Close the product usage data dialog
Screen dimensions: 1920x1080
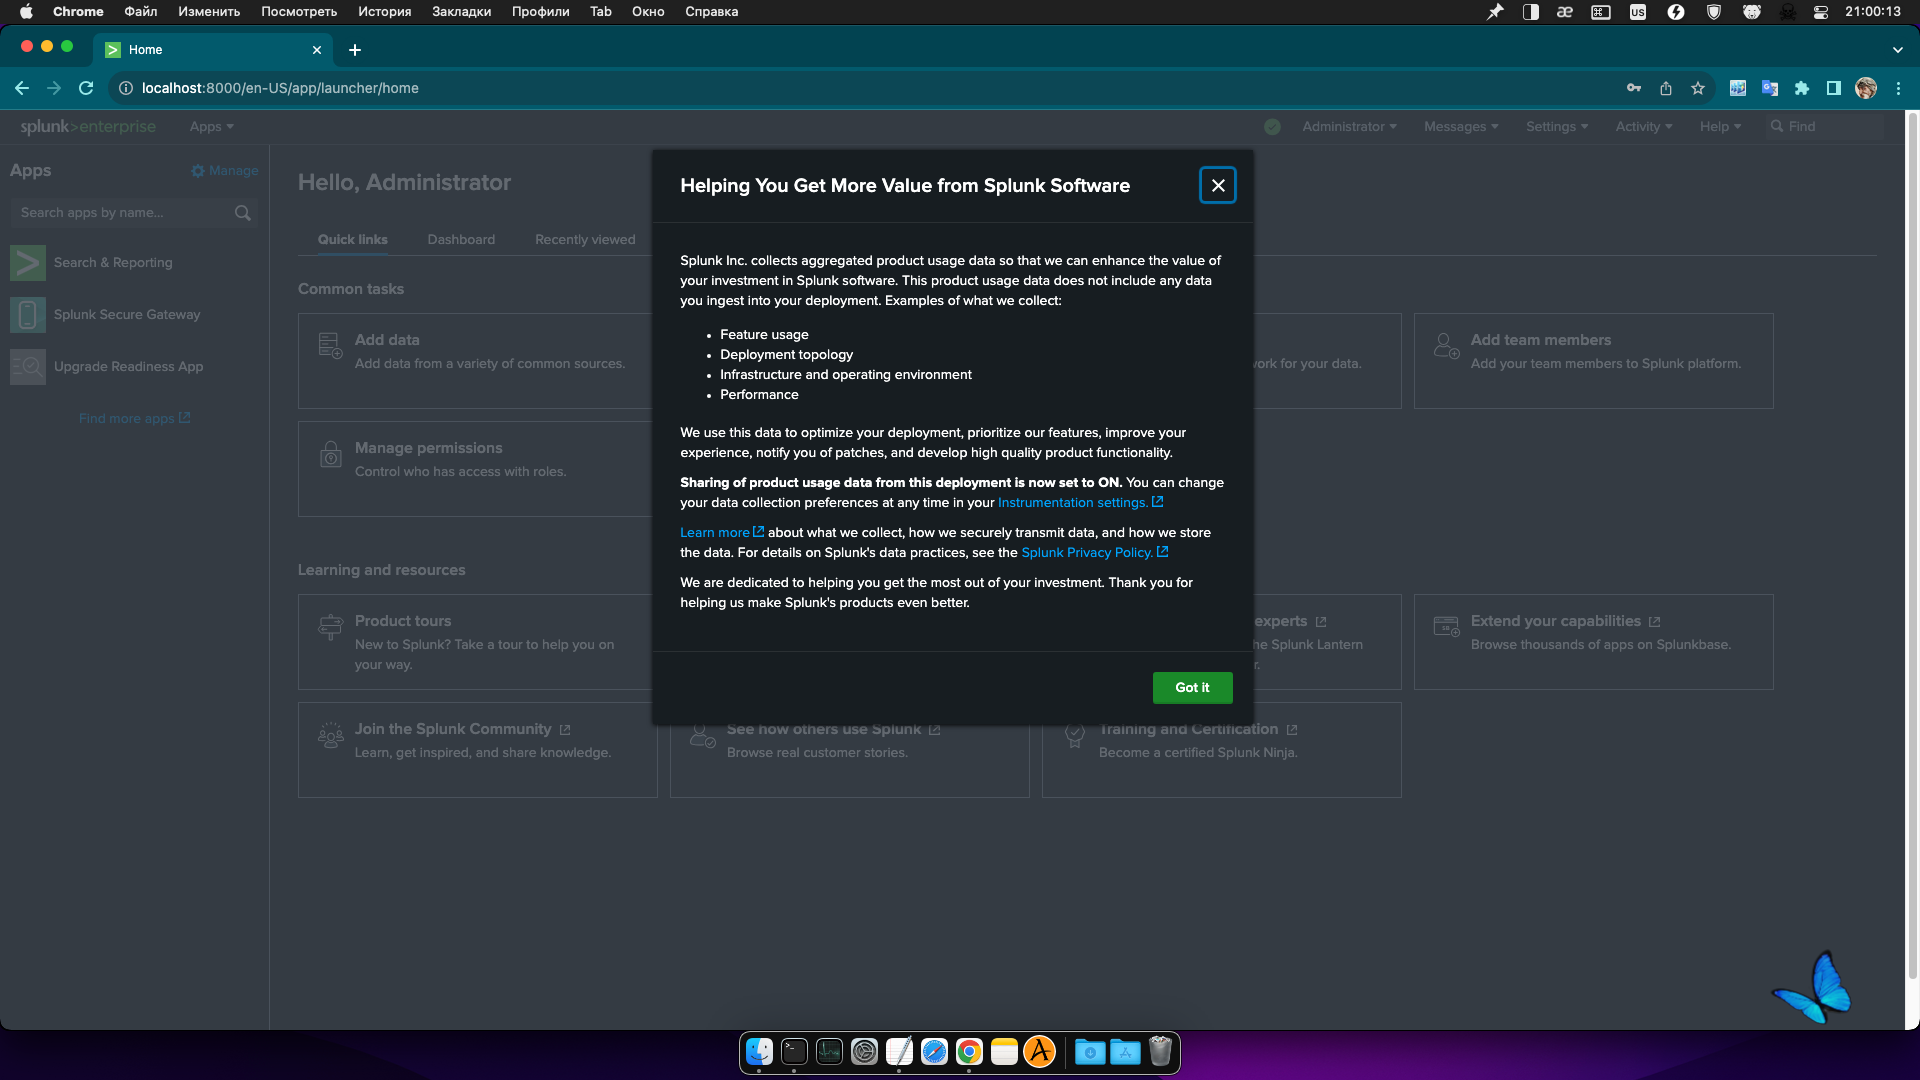tap(1217, 185)
